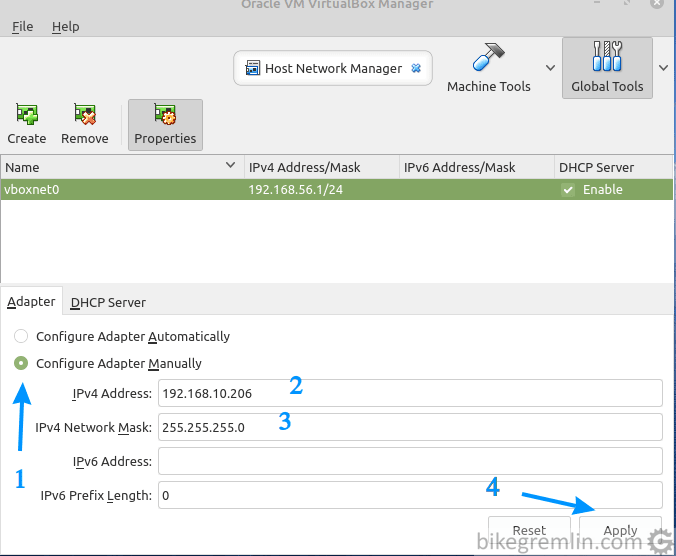Click the Reset button

point(529,531)
